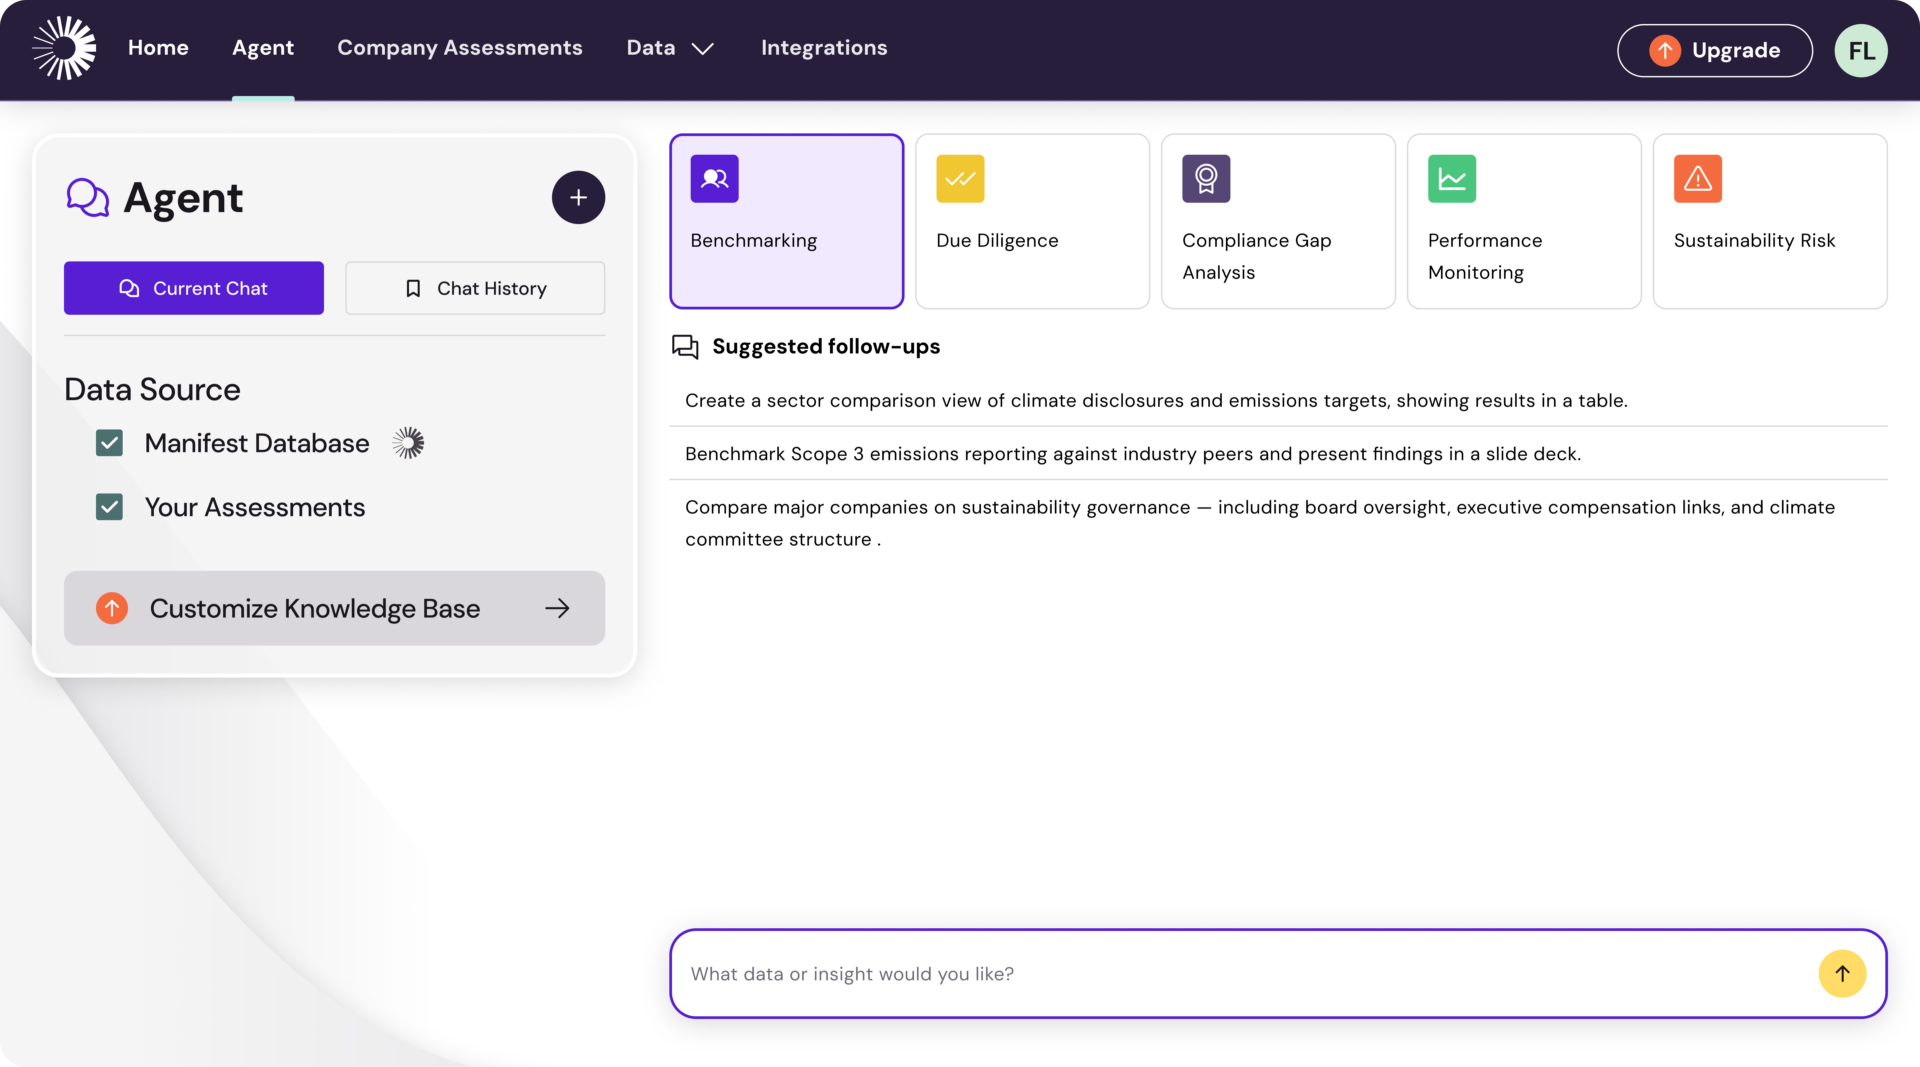Uncheck the Manifest Database checkbox
Image resolution: width=1920 pixels, height=1067 pixels.
pos(109,443)
